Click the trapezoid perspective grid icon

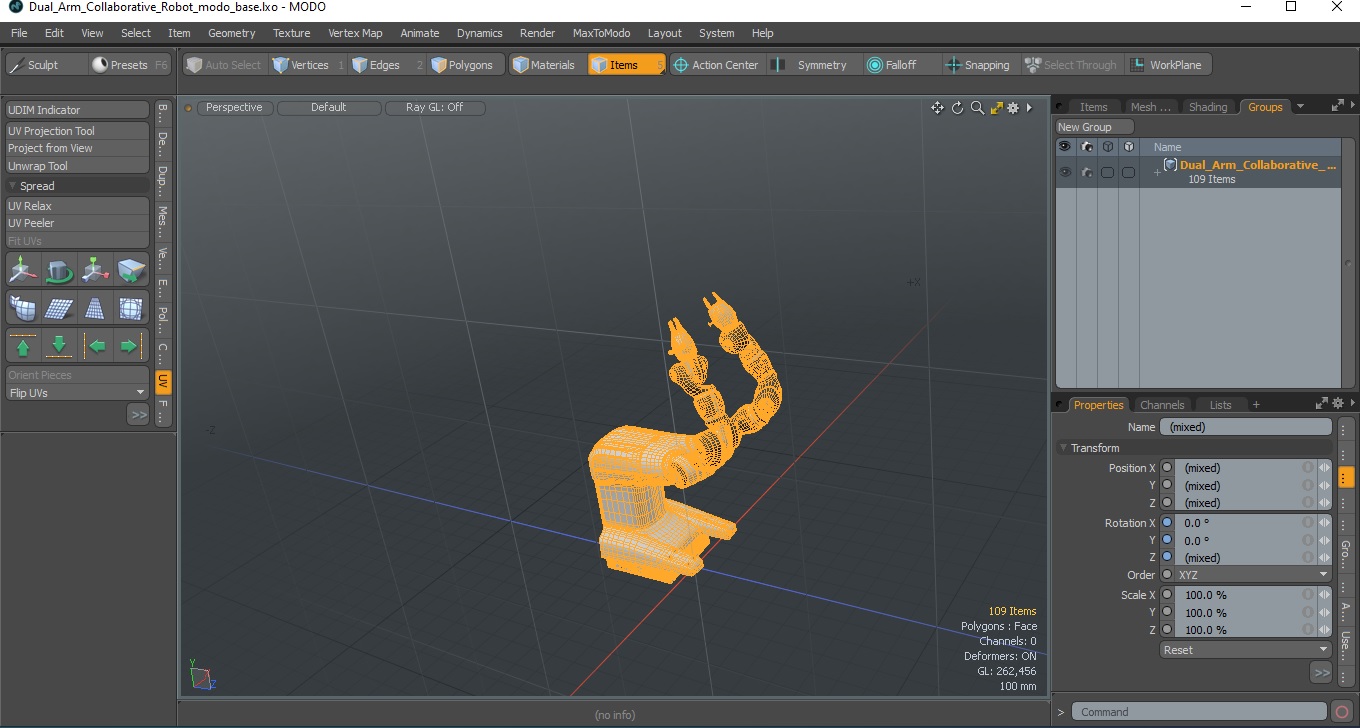coord(96,307)
